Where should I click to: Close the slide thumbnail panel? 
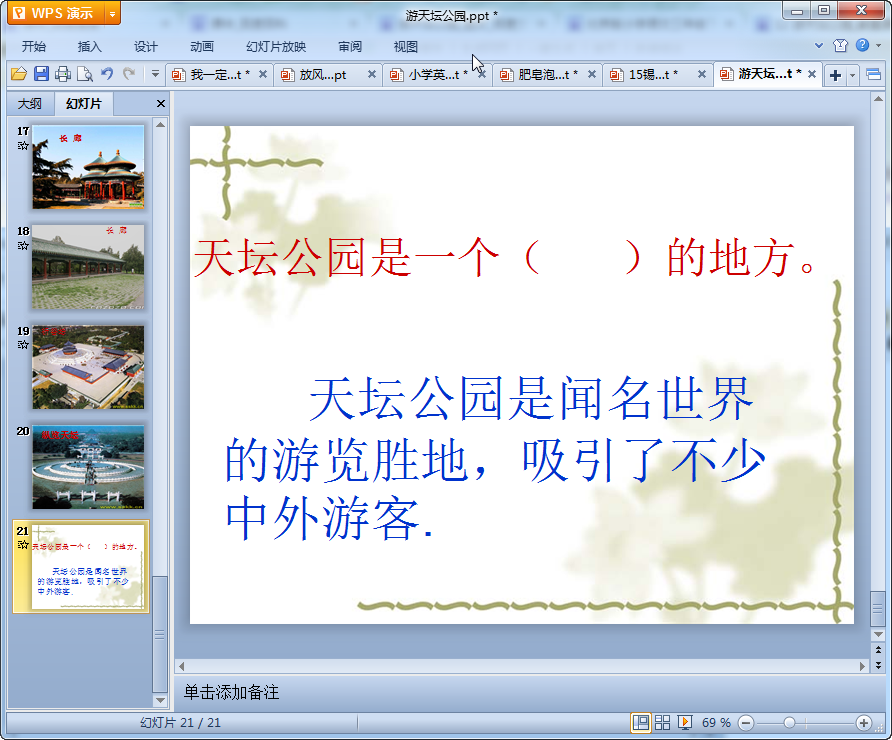click(160, 104)
